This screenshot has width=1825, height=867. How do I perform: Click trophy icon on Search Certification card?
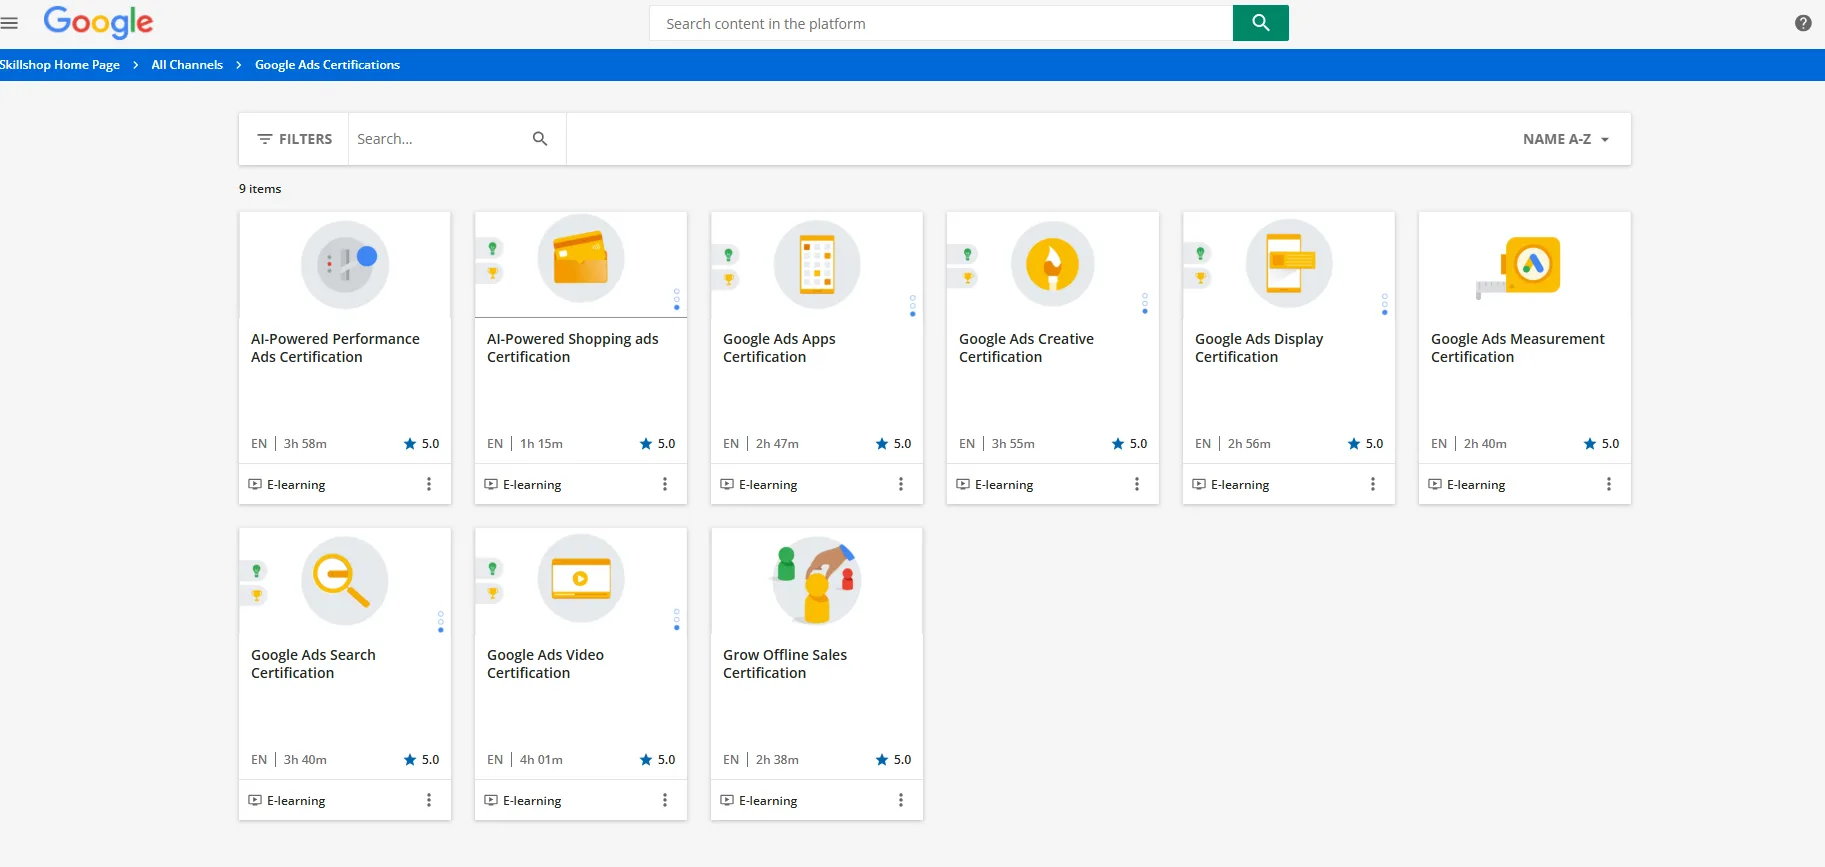pos(256,595)
